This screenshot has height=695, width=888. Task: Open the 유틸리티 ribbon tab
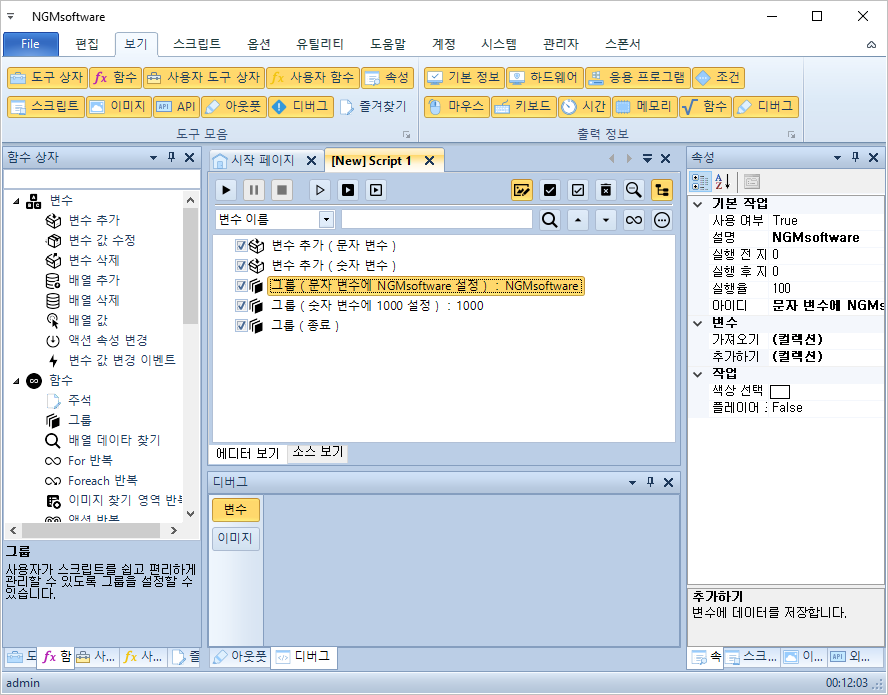319,44
